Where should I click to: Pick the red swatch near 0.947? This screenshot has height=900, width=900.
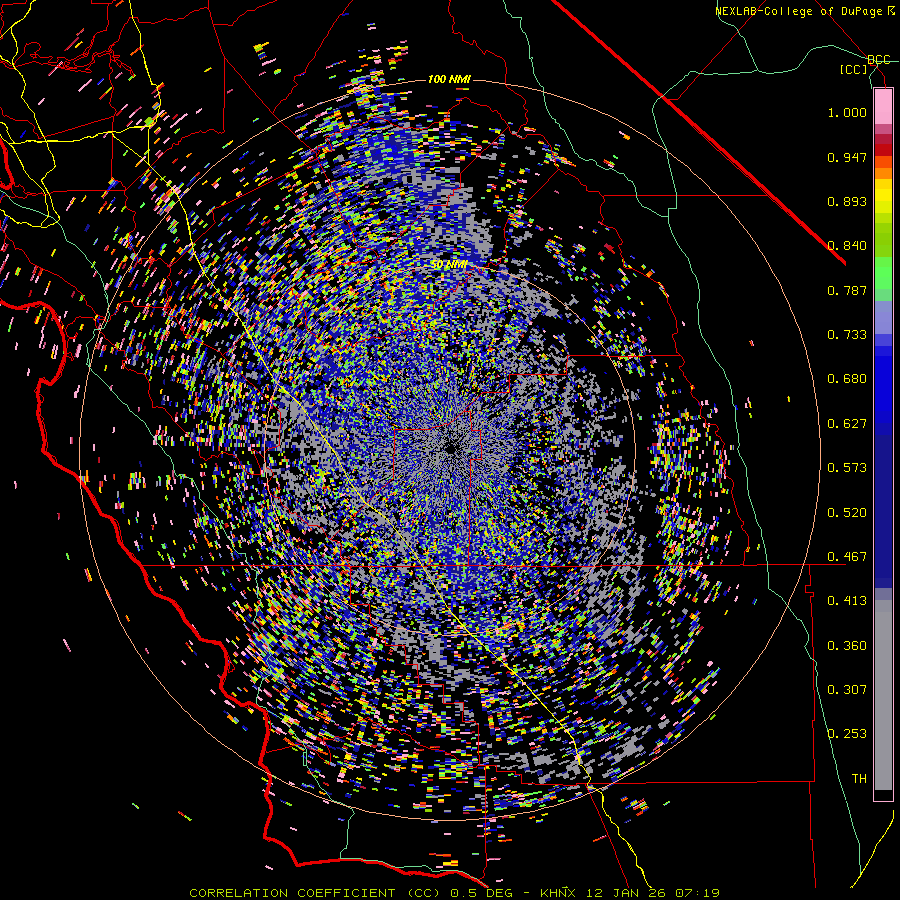(883, 149)
